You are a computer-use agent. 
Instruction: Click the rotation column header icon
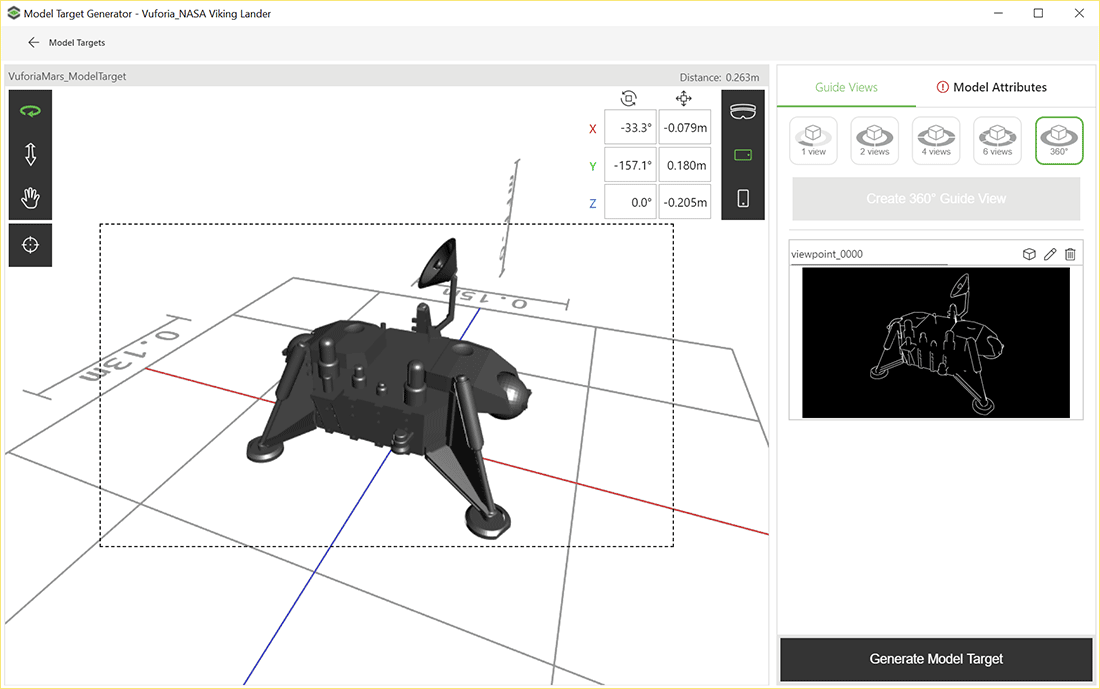point(629,98)
